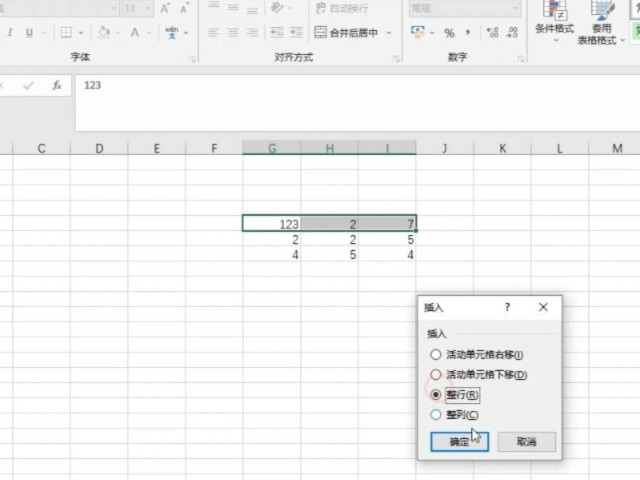Image resolution: width=640 pixels, height=480 pixels.
Task: Select column header M
Action: tap(617, 148)
